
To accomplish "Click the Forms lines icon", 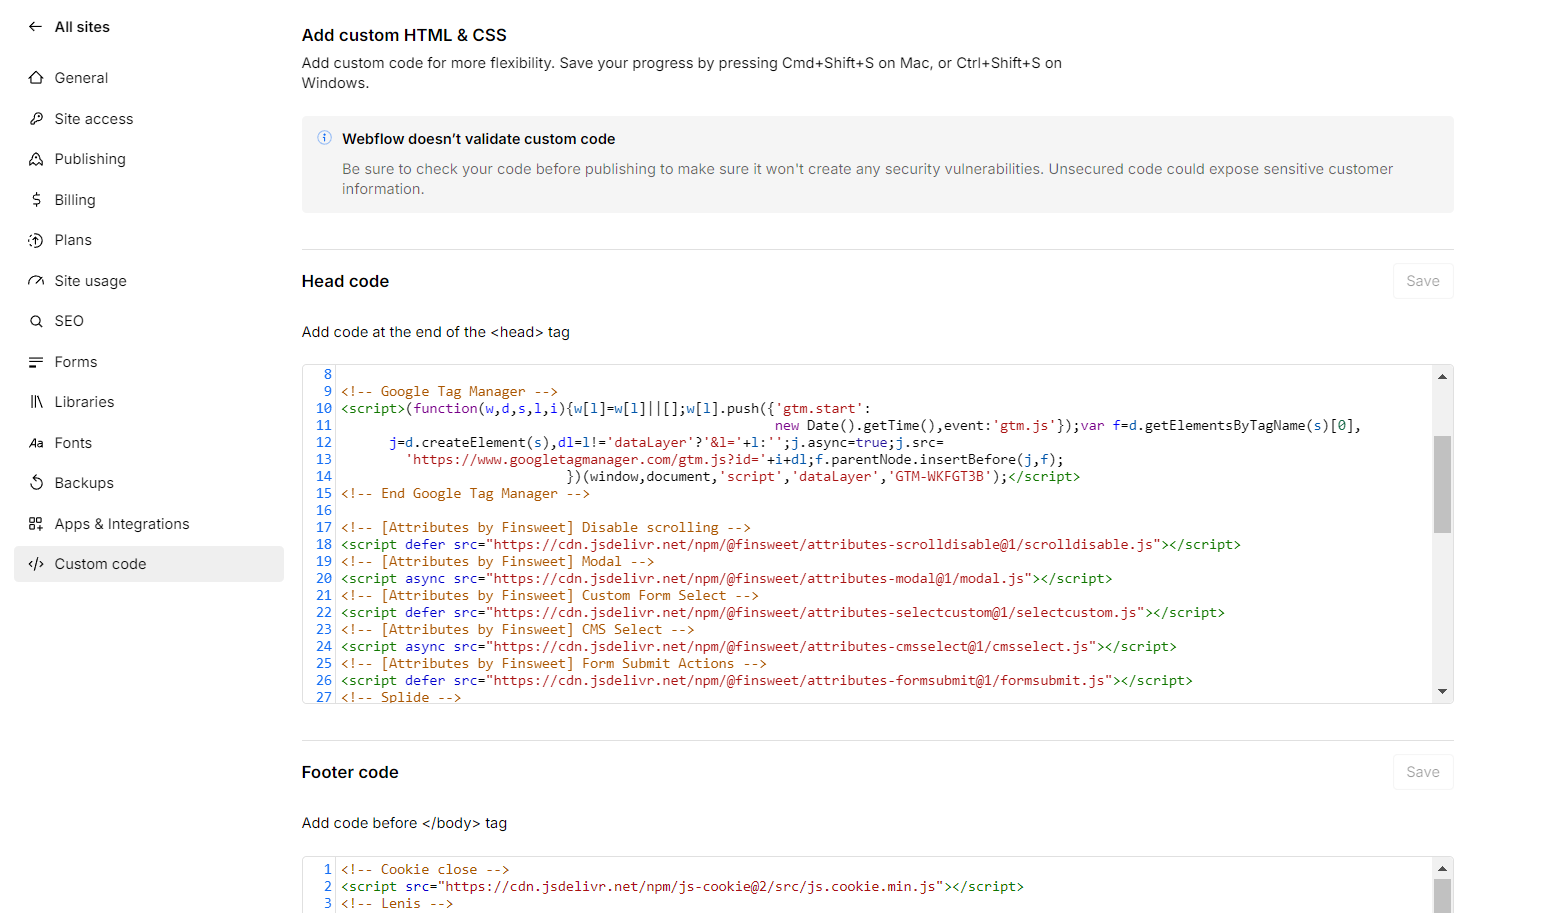I will pos(36,362).
